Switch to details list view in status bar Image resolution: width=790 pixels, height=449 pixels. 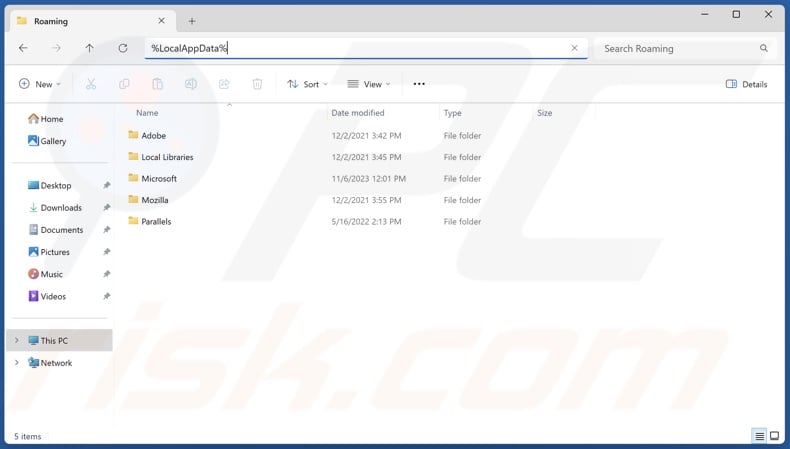(x=759, y=436)
